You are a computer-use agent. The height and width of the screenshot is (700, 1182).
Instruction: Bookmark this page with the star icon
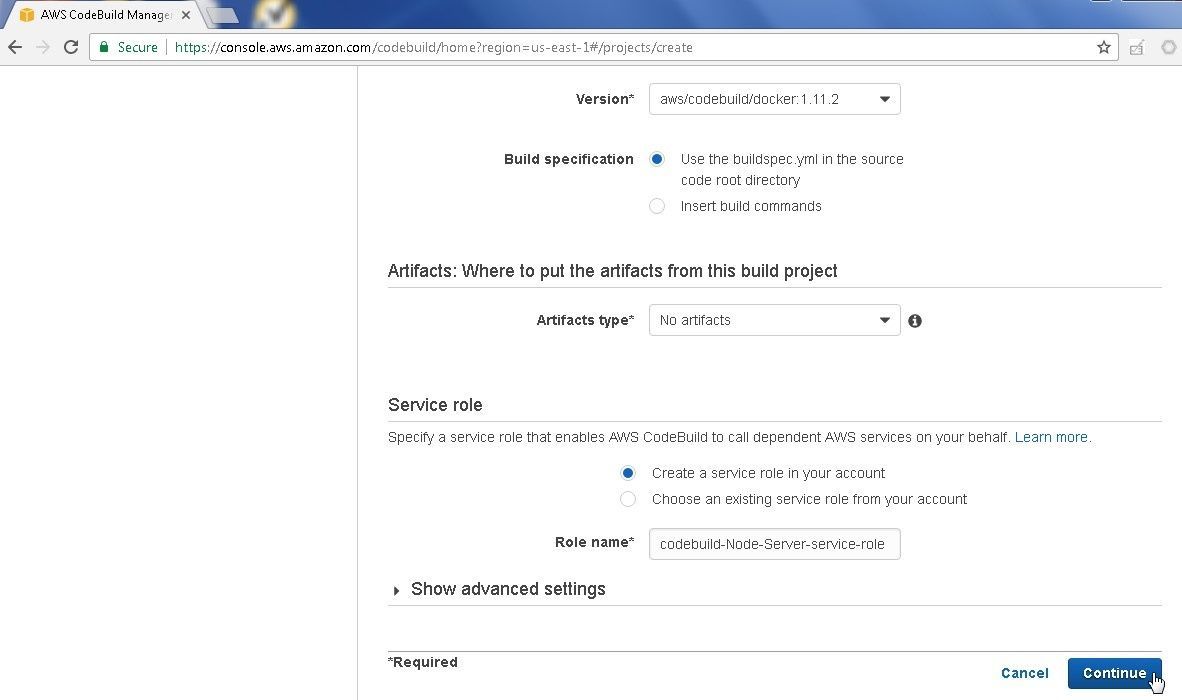1104,47
